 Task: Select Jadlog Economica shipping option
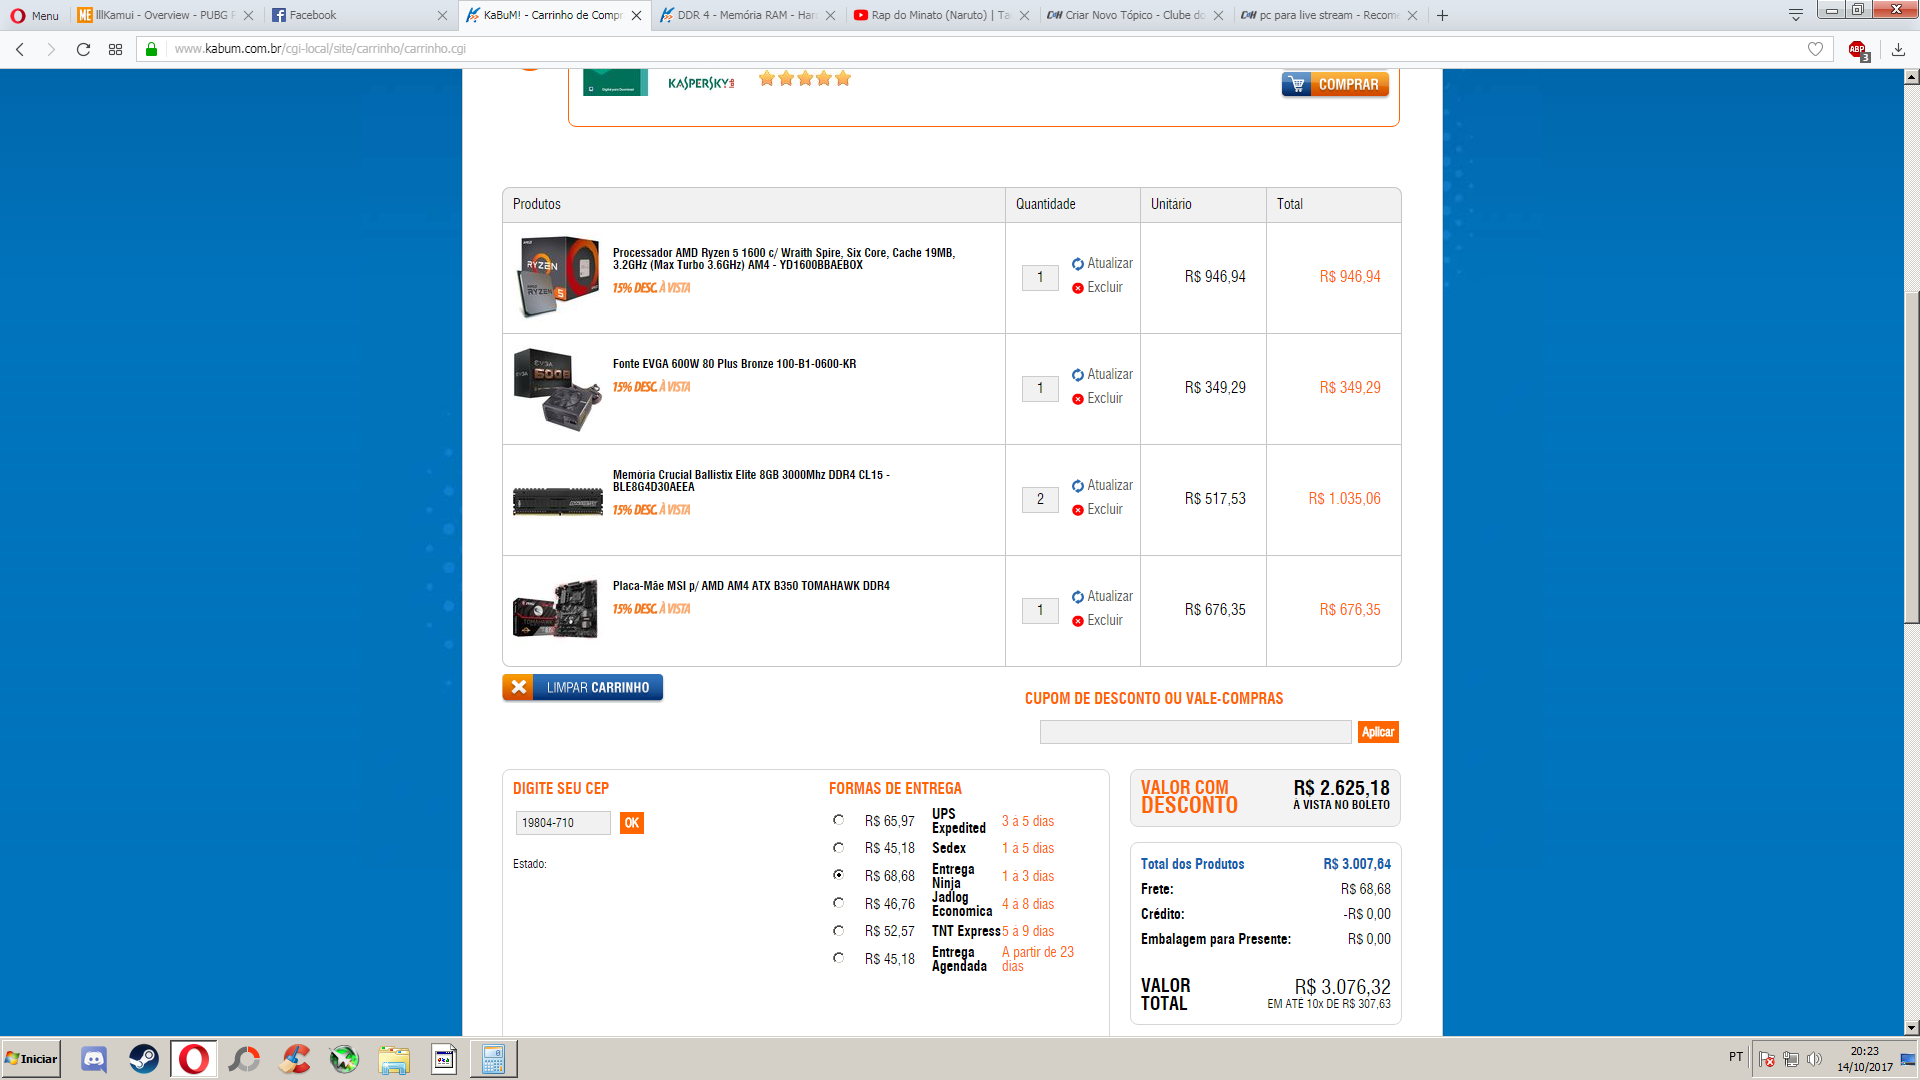click(x=838, y=903)
